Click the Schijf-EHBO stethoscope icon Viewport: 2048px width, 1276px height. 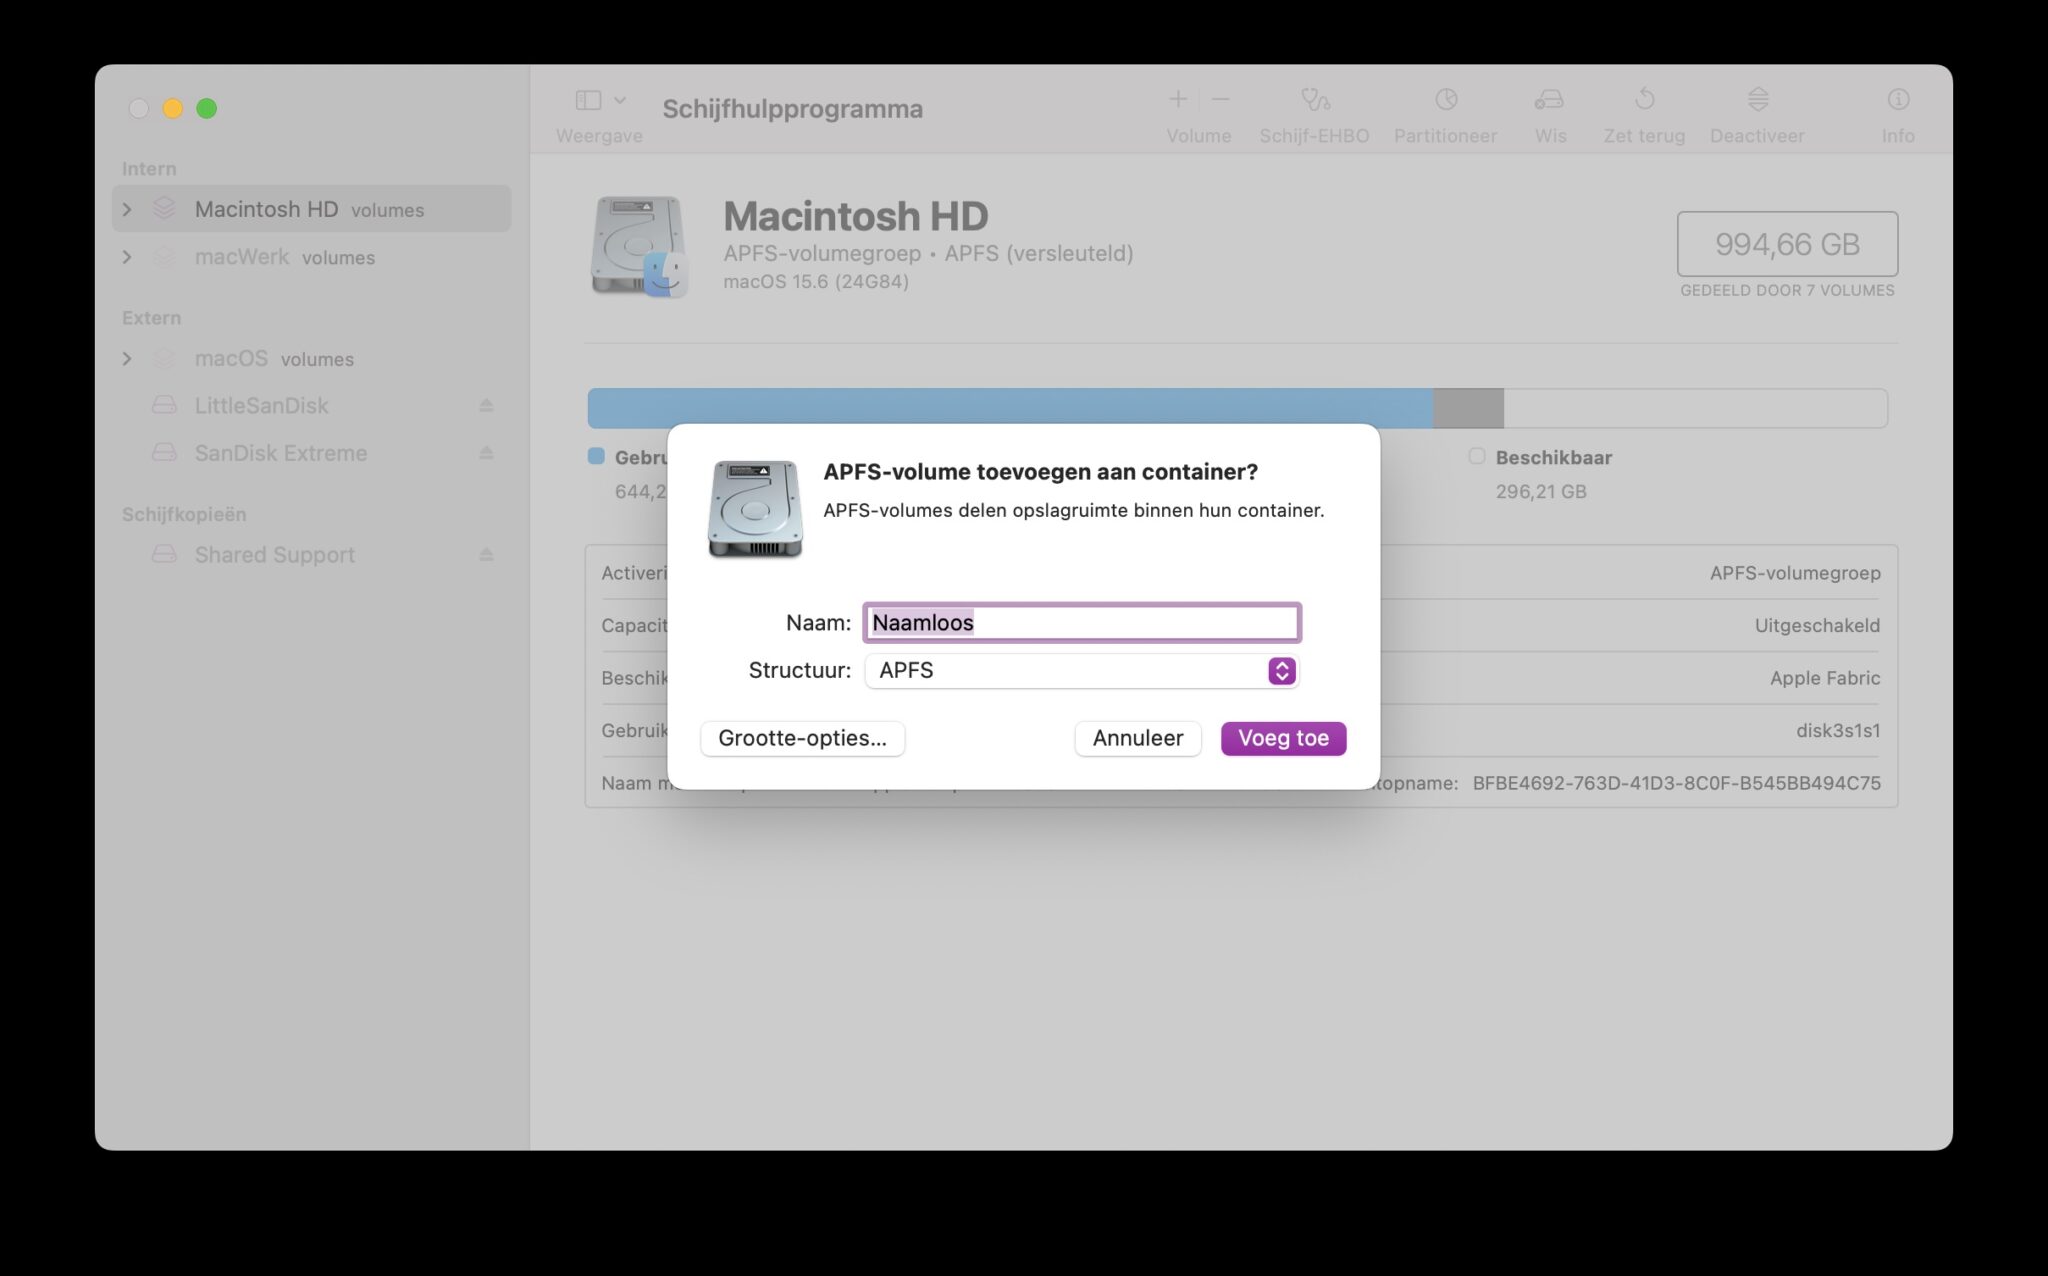(1314, 100)
